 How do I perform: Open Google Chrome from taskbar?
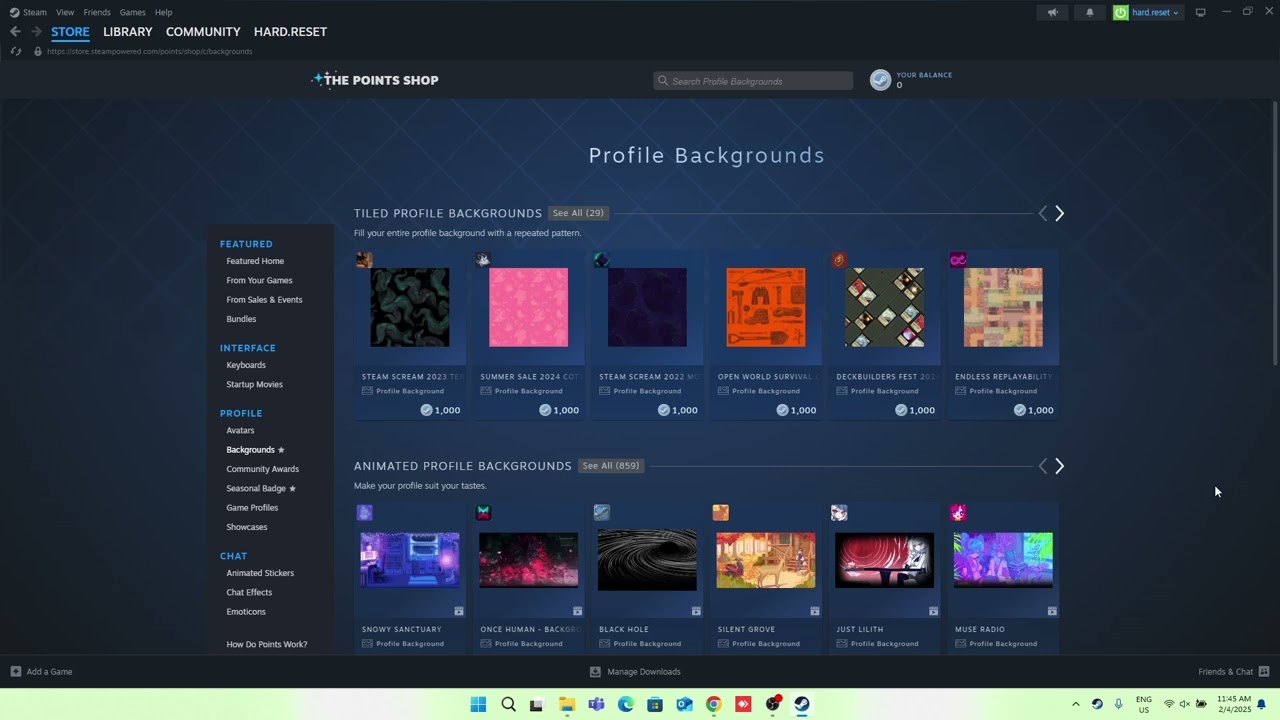click(x=713, y=704)
